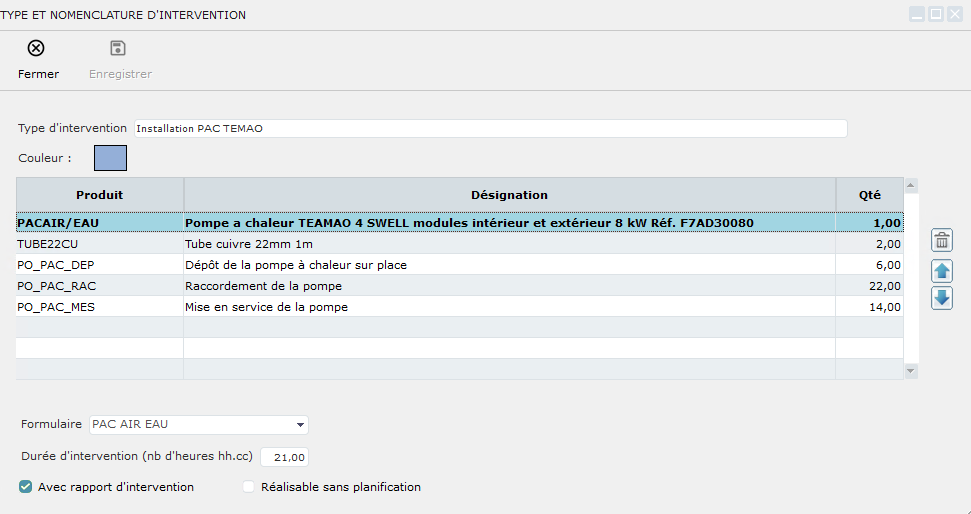Close window with title bar X
The width and height of the screenshot is (971, 514).
pyautogui.click(x=954, y=14)
